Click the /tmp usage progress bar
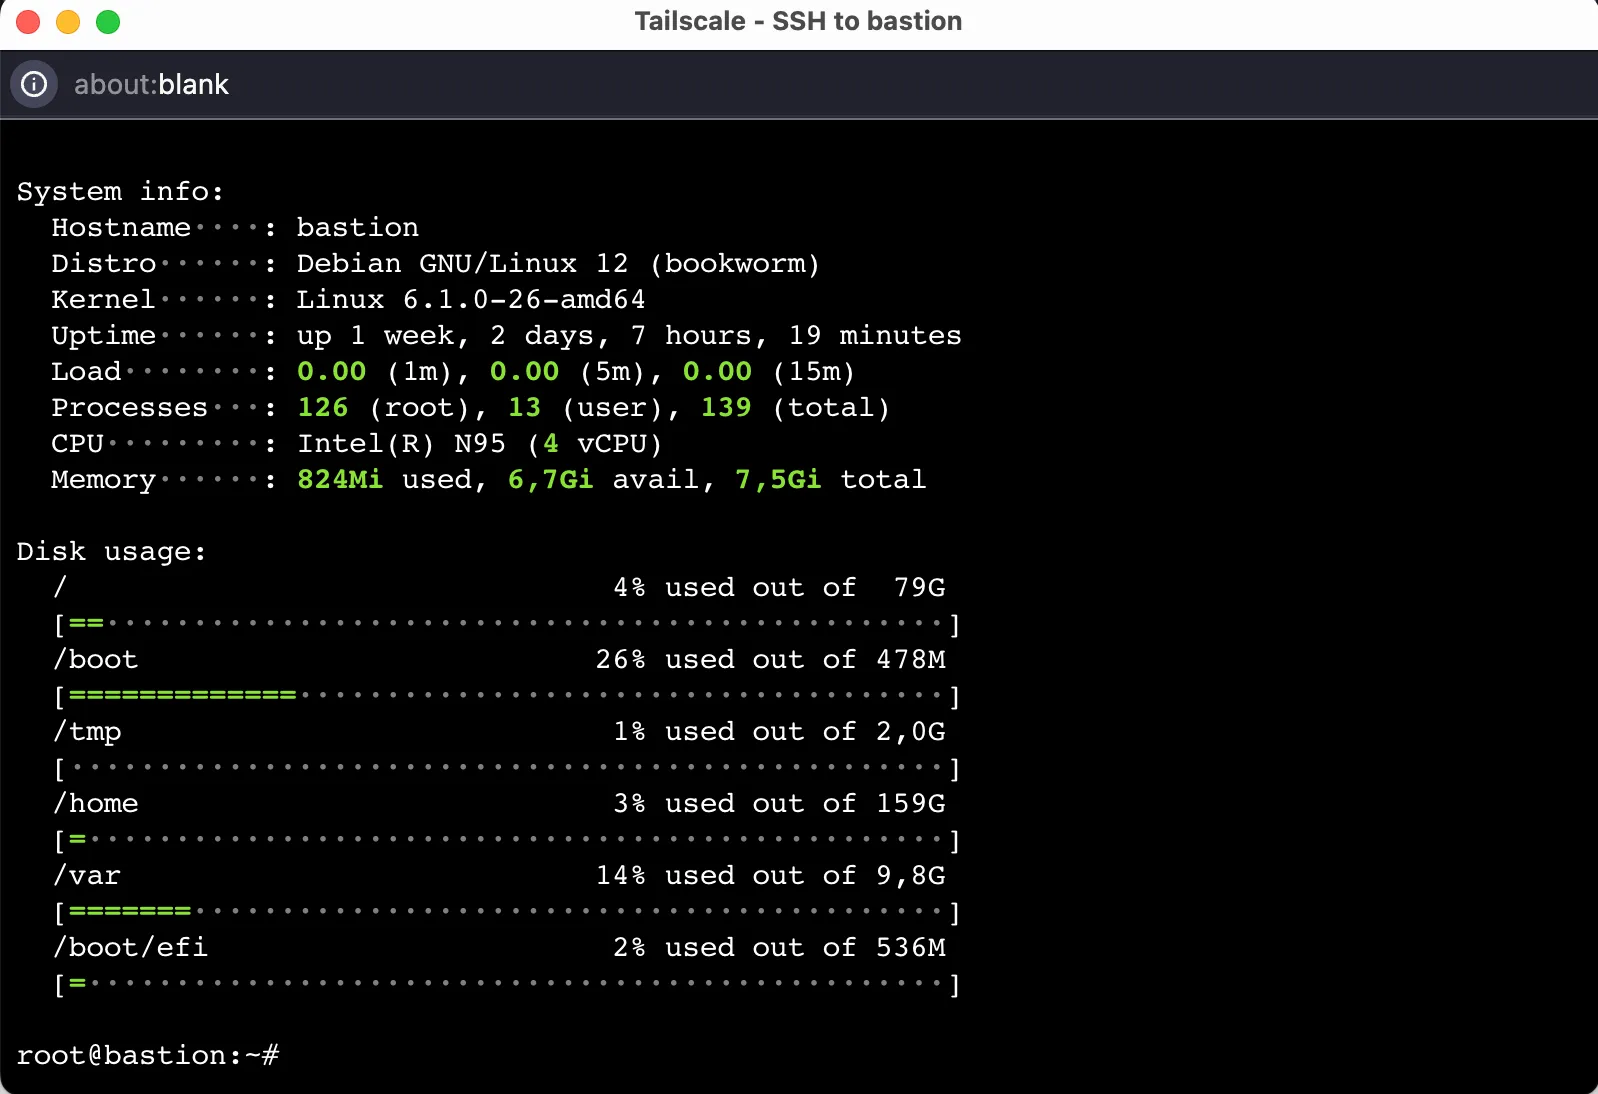 507,768
